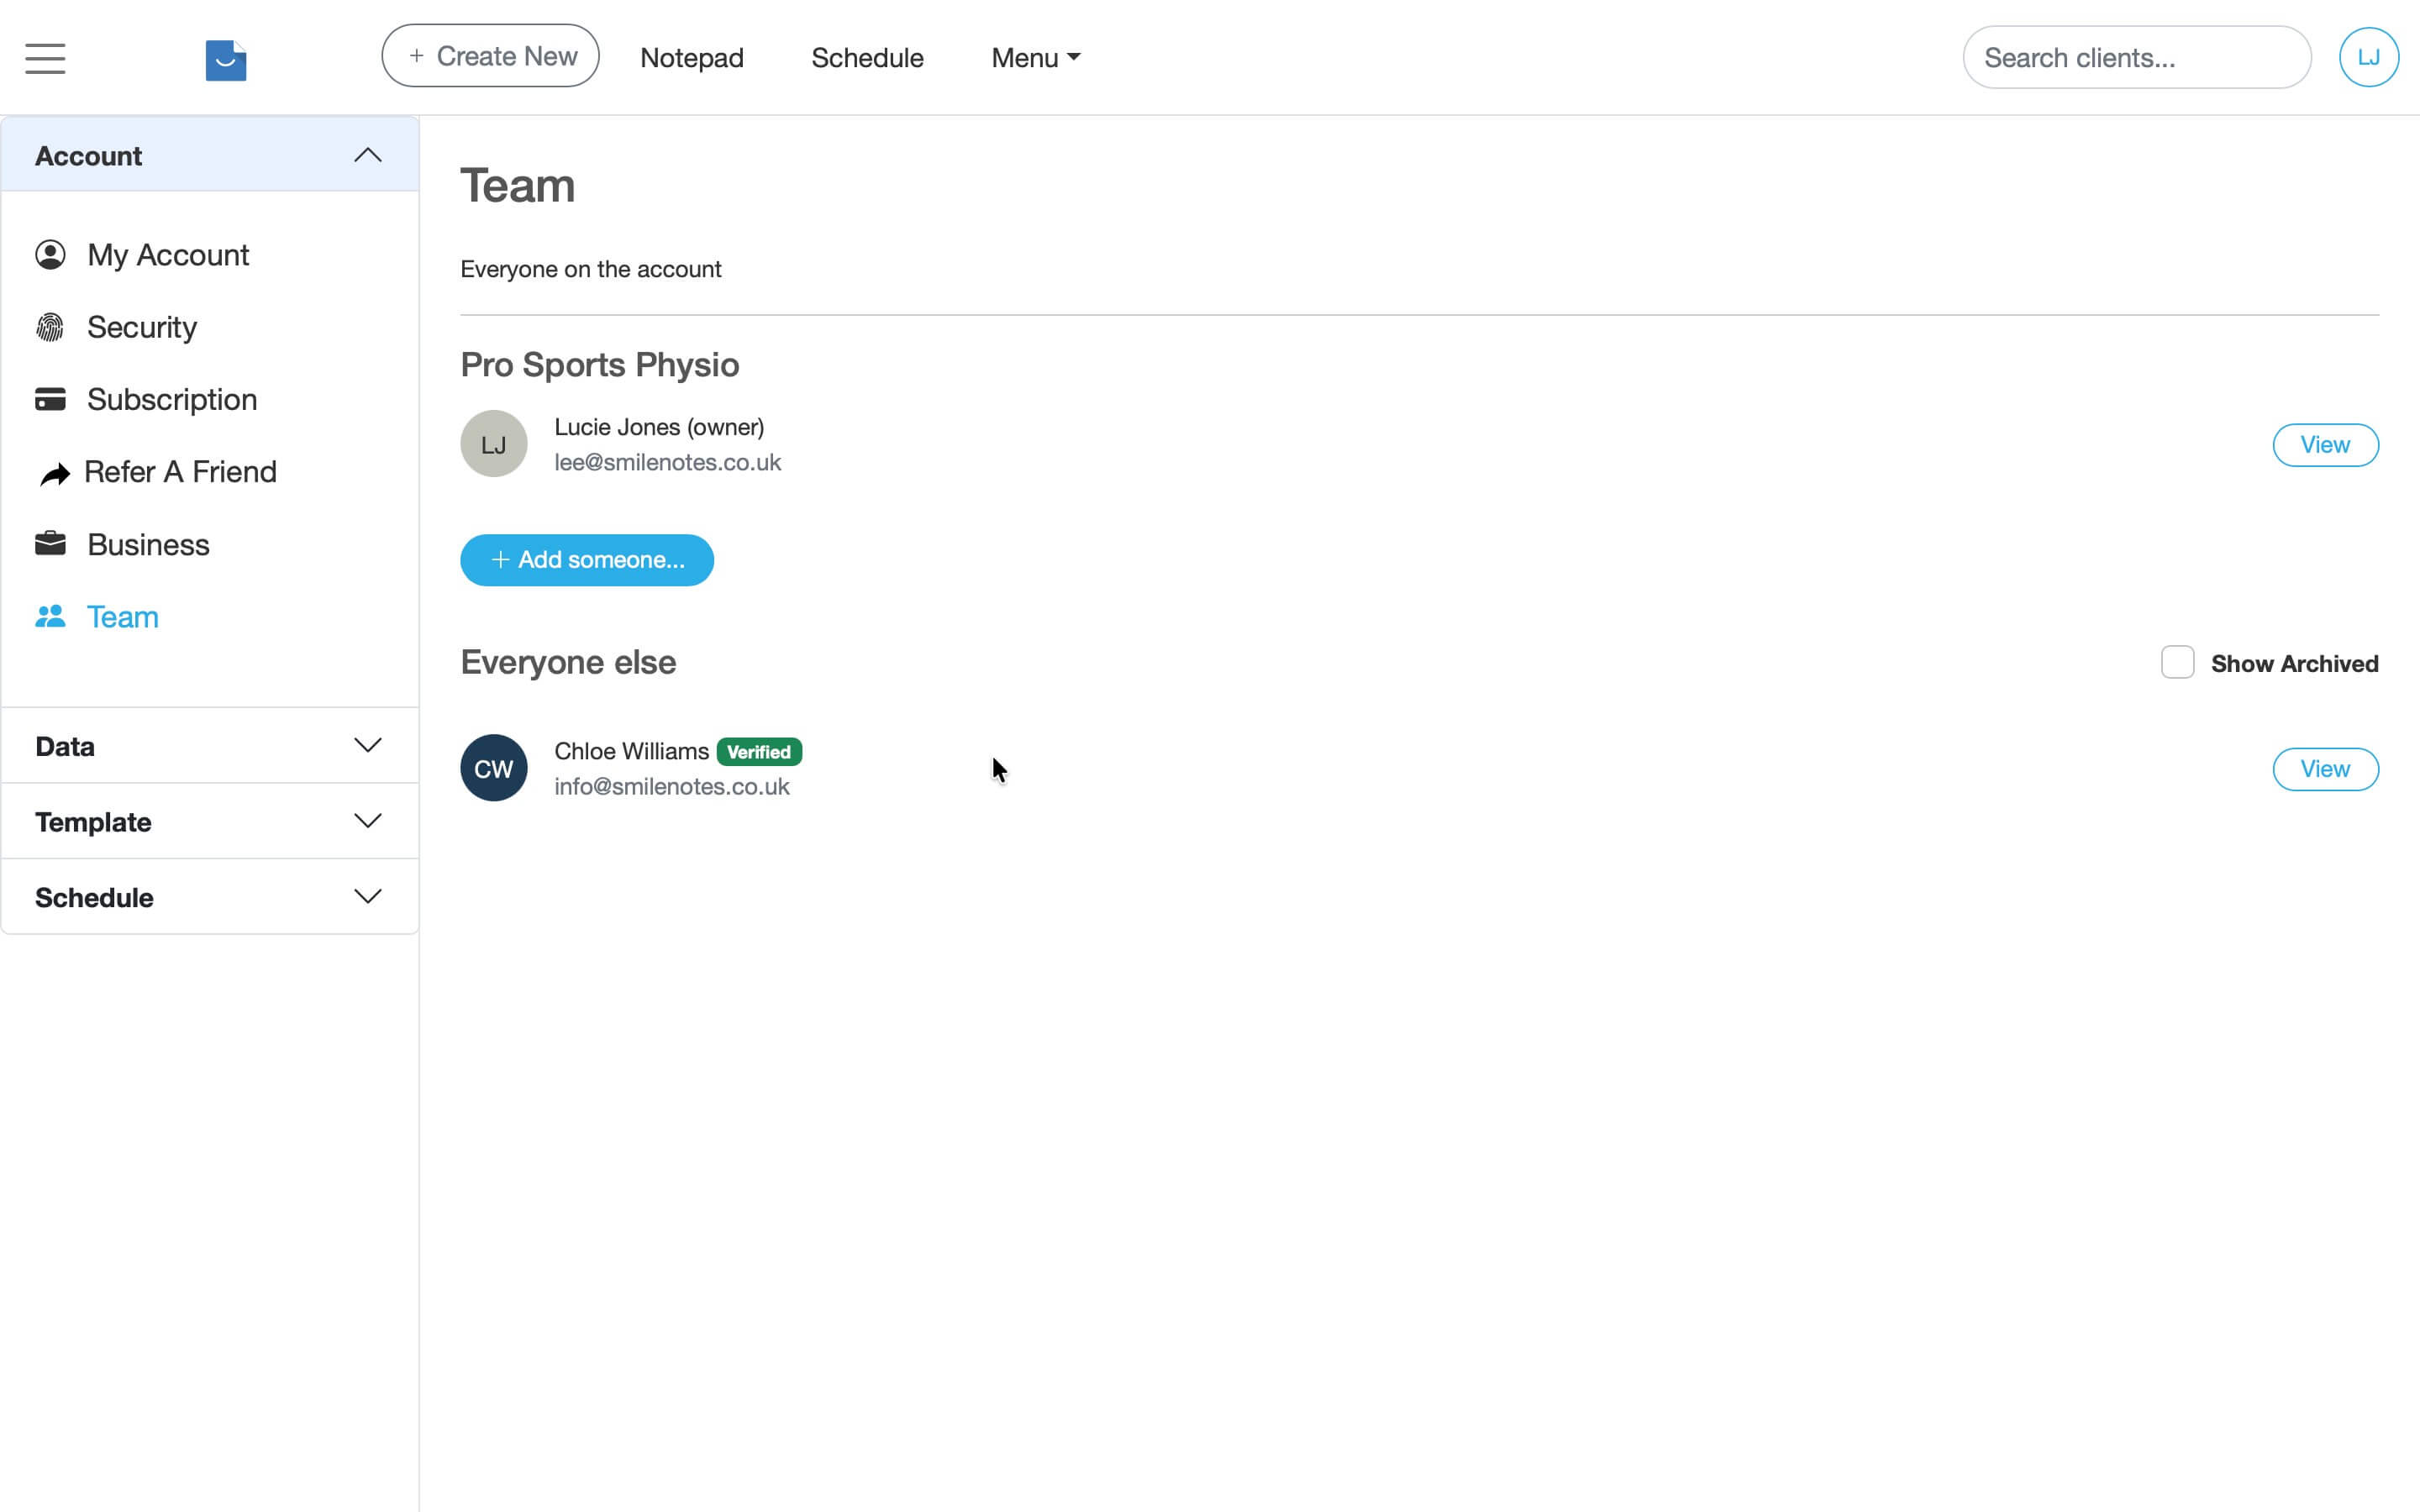The width and height of the screenshot is (2420, 1512).
Task: Enable the Show Archived checkbox
Action: (x=2177, y=662)
